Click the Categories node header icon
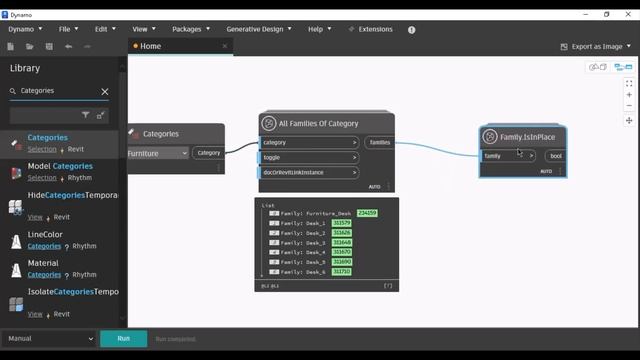 click(133, 133)
